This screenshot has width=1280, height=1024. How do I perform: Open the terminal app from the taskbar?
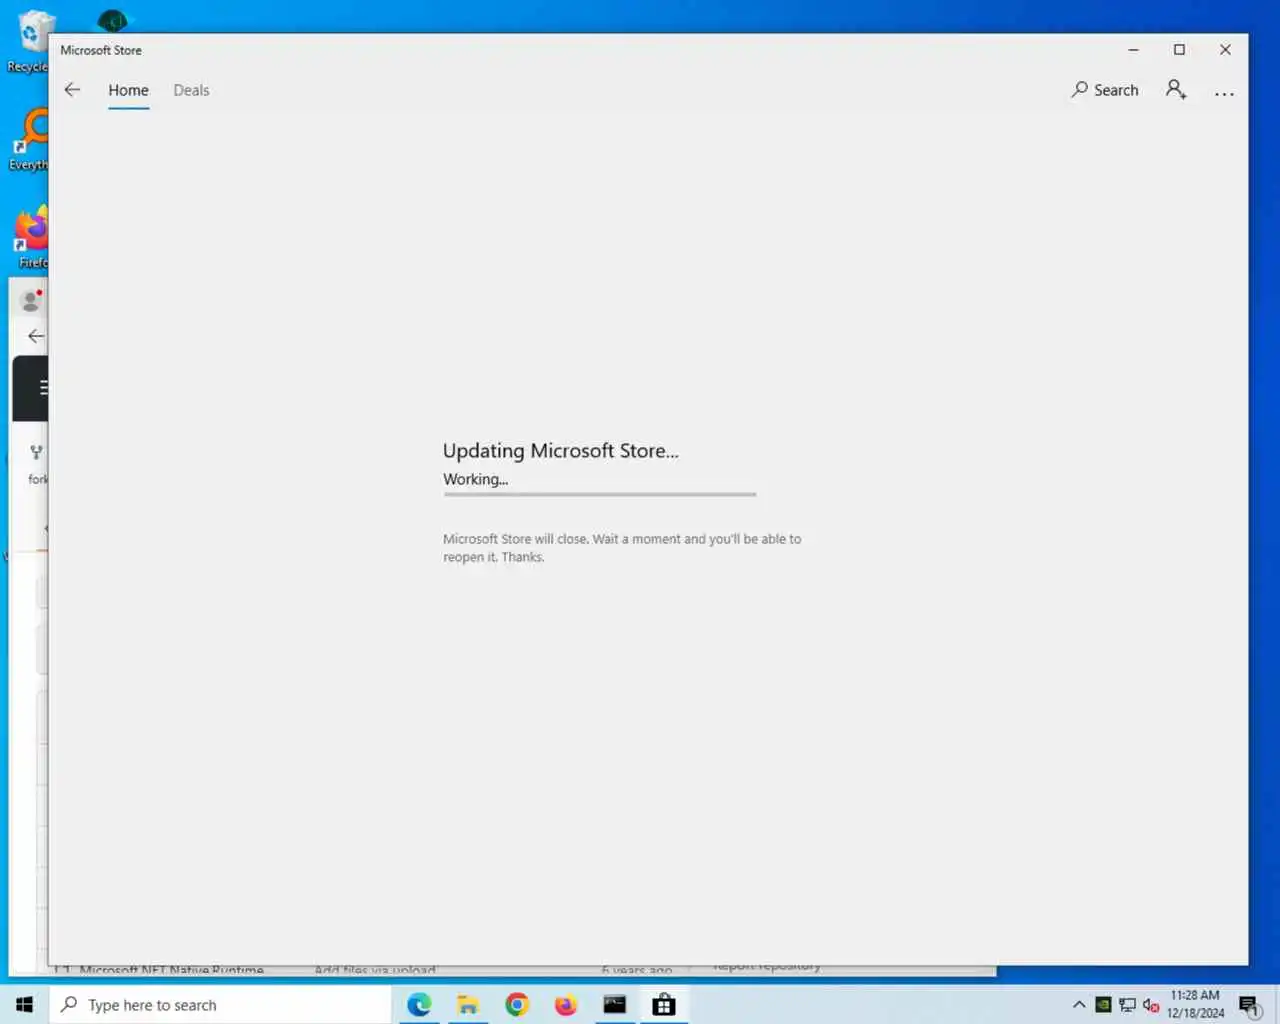615,1005
